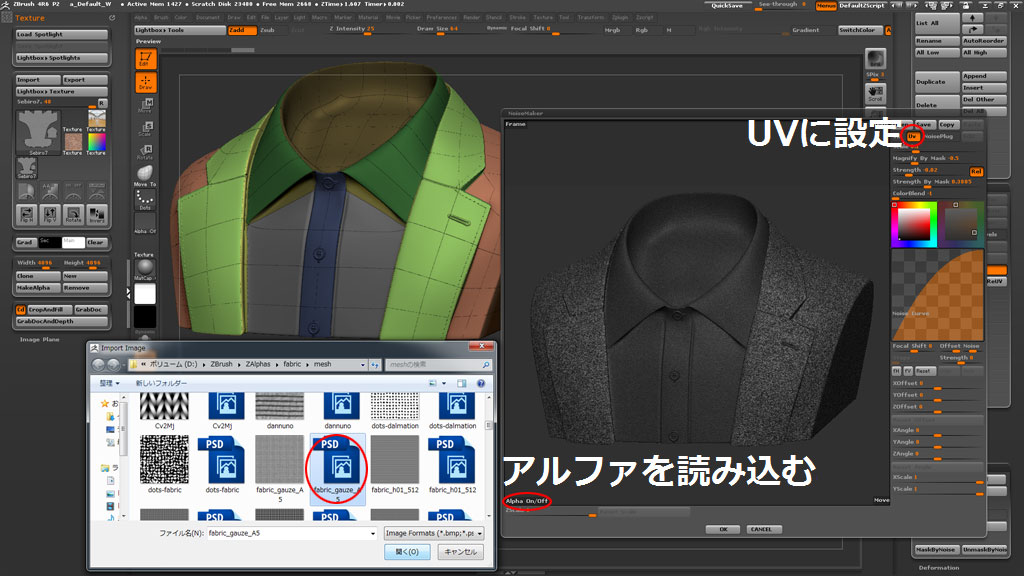Click the キャンセル cancel button
Screen dimensions: 1024x576
(x=460, y=552)
